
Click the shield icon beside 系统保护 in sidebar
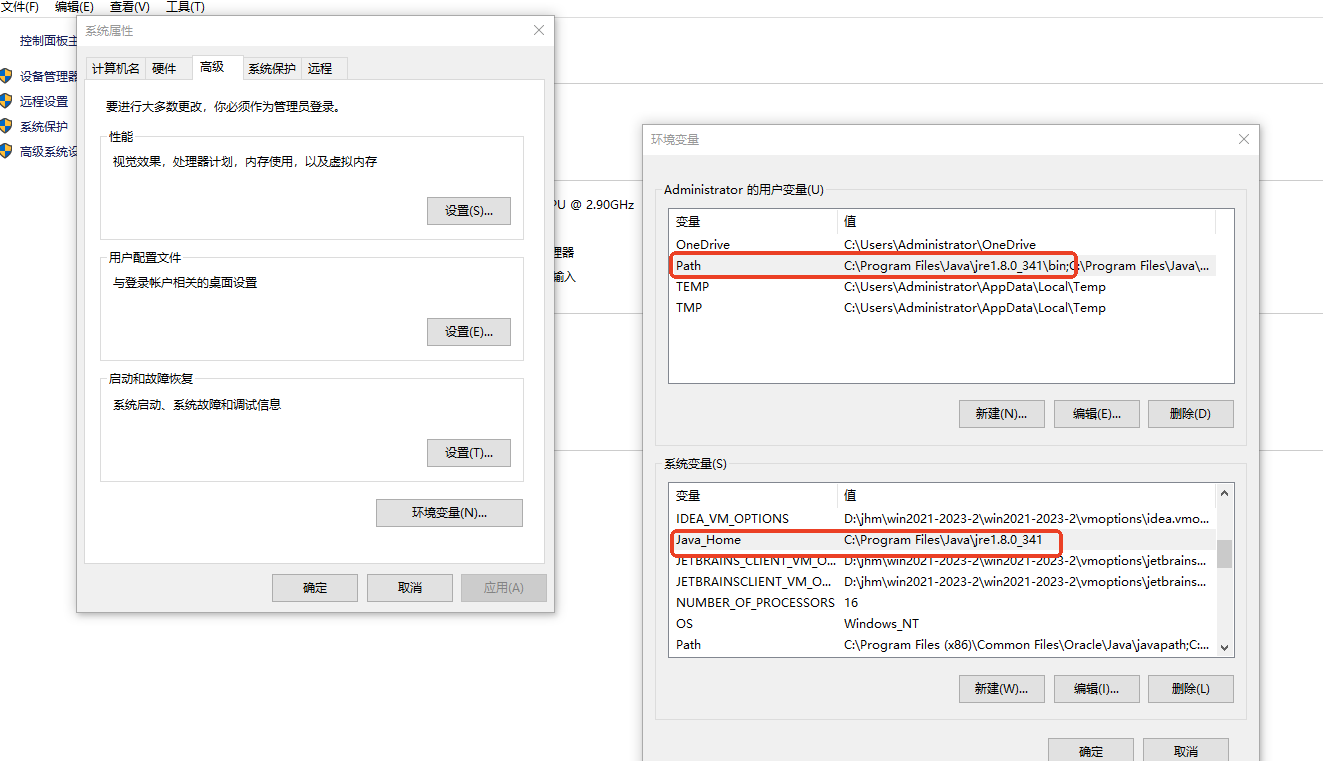coord(8,126)
